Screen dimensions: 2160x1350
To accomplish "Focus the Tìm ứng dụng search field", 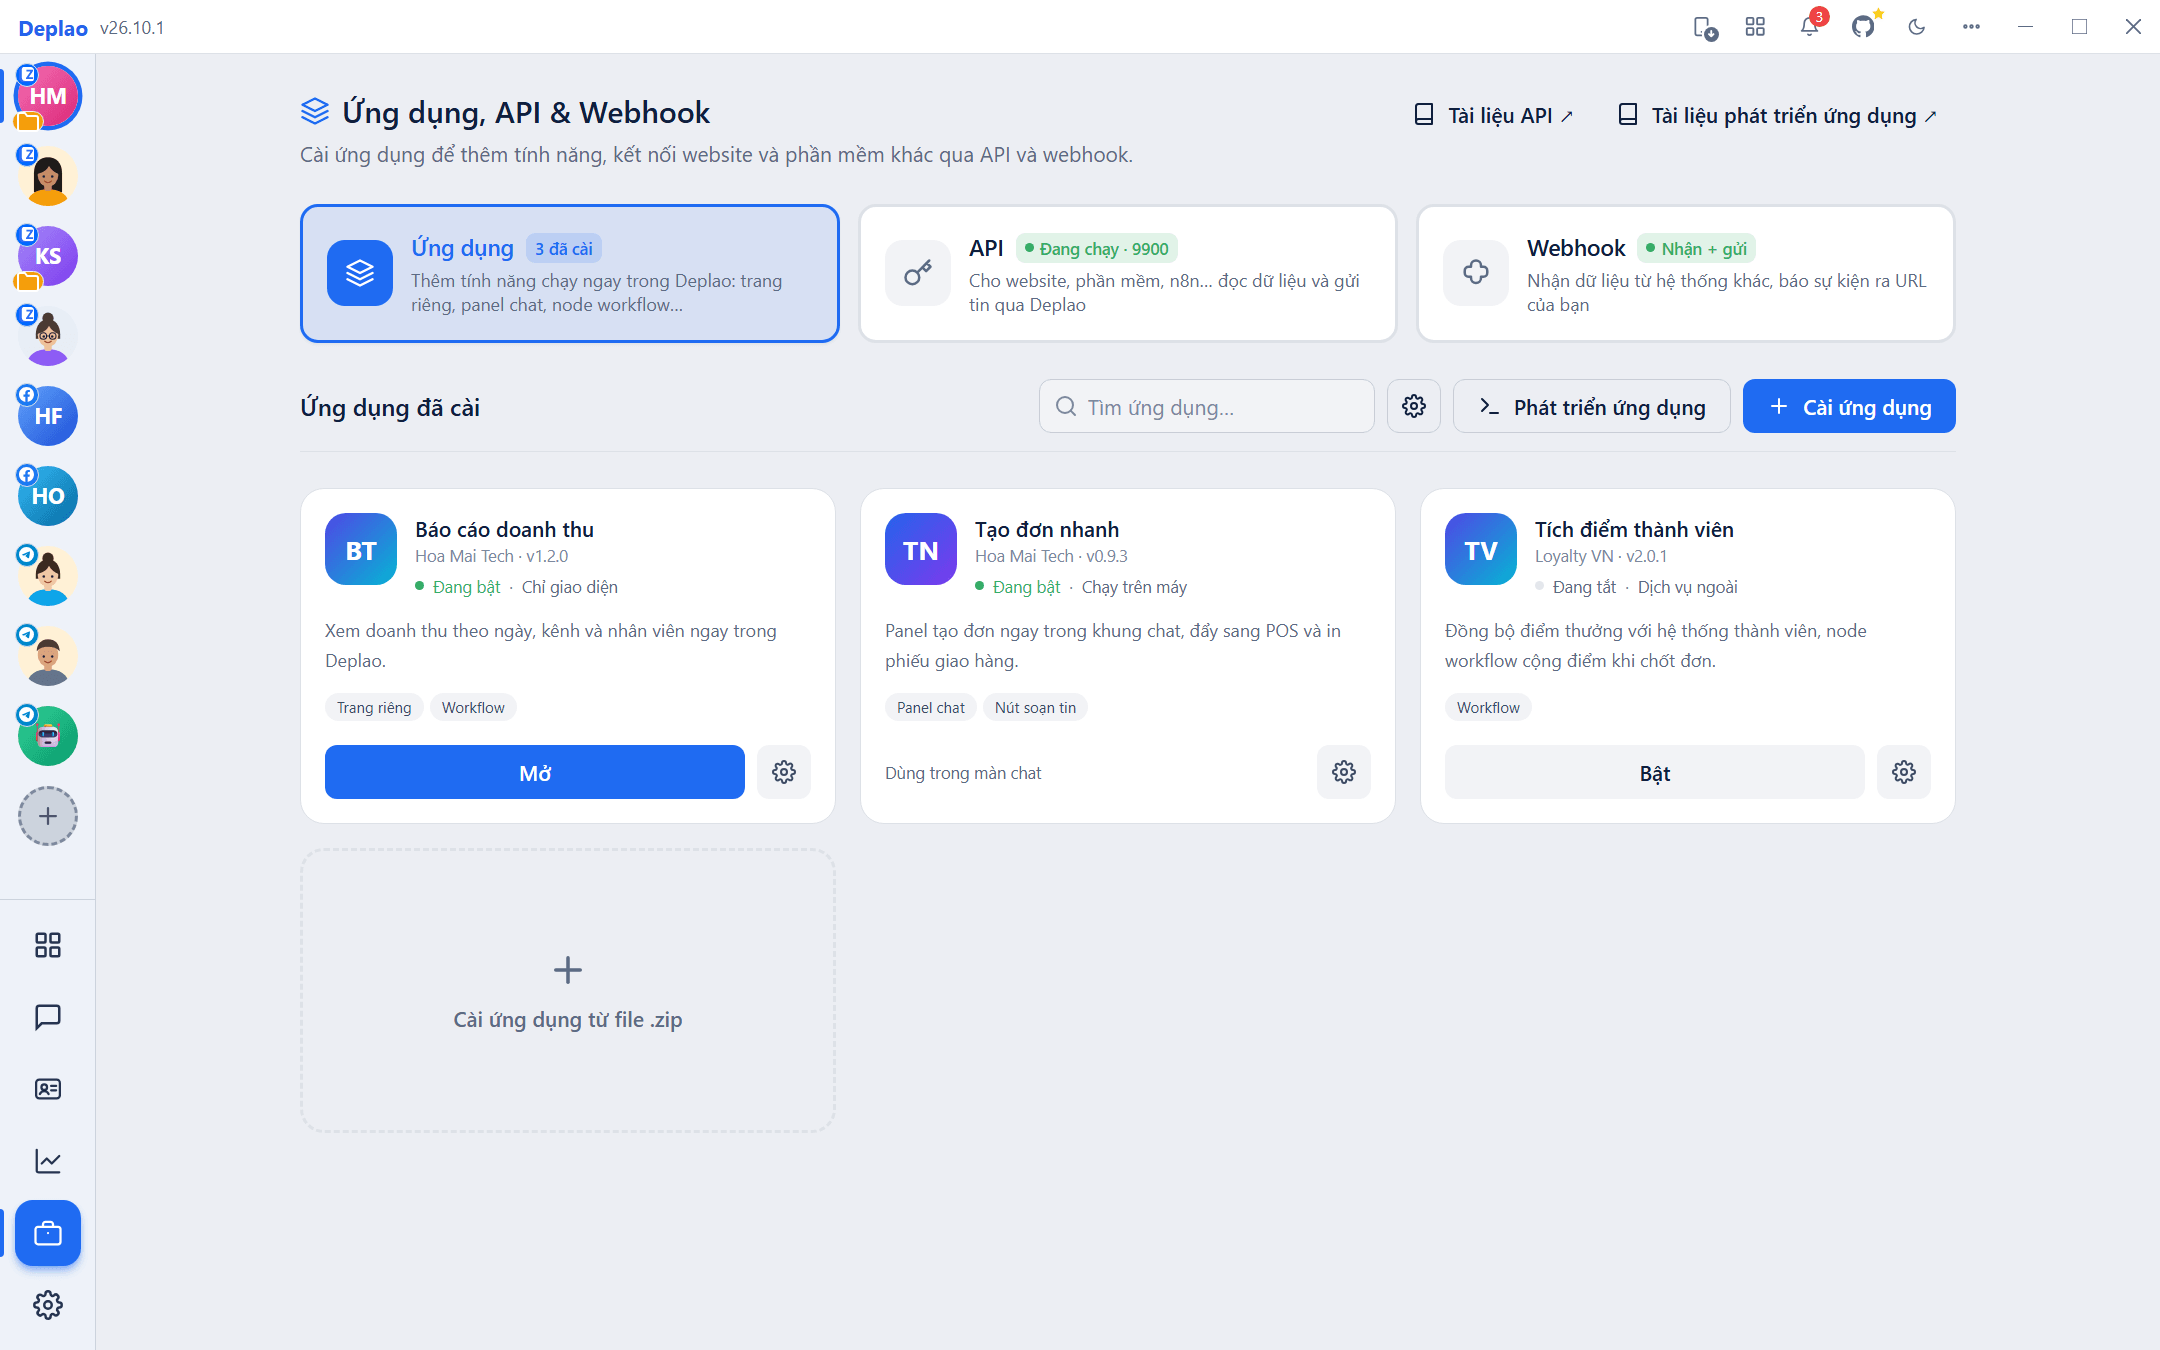I will (1207, 406).
